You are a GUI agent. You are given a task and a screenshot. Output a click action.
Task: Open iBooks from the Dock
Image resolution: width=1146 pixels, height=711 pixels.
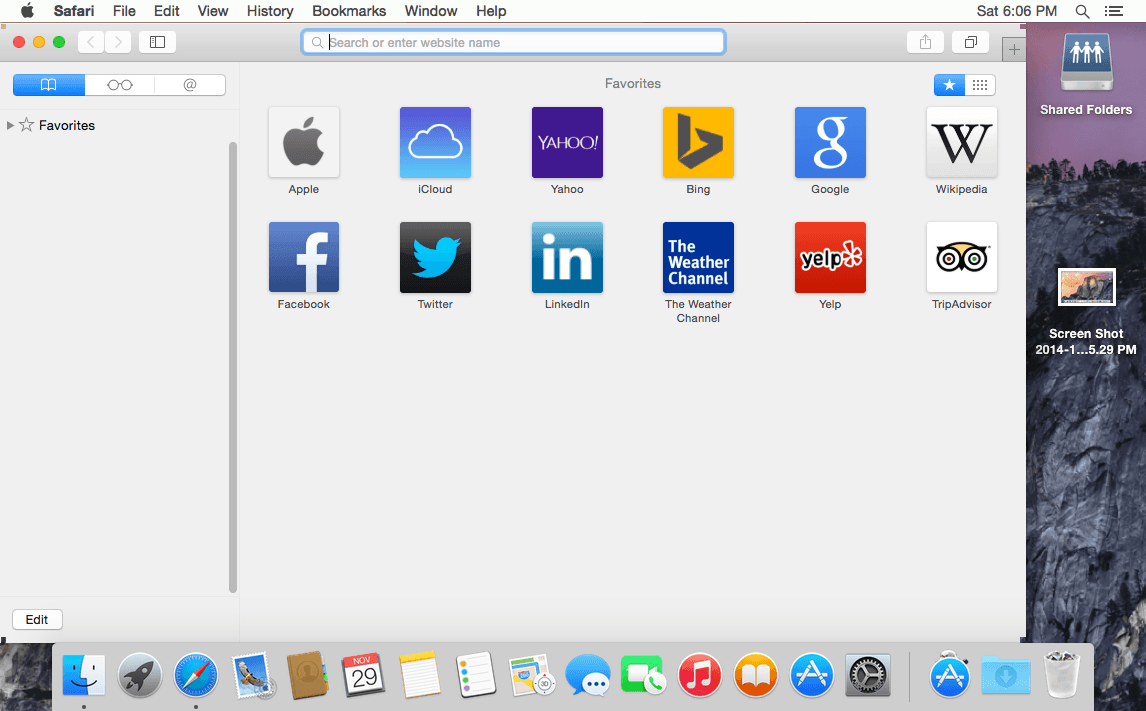[x=756, y=674]
